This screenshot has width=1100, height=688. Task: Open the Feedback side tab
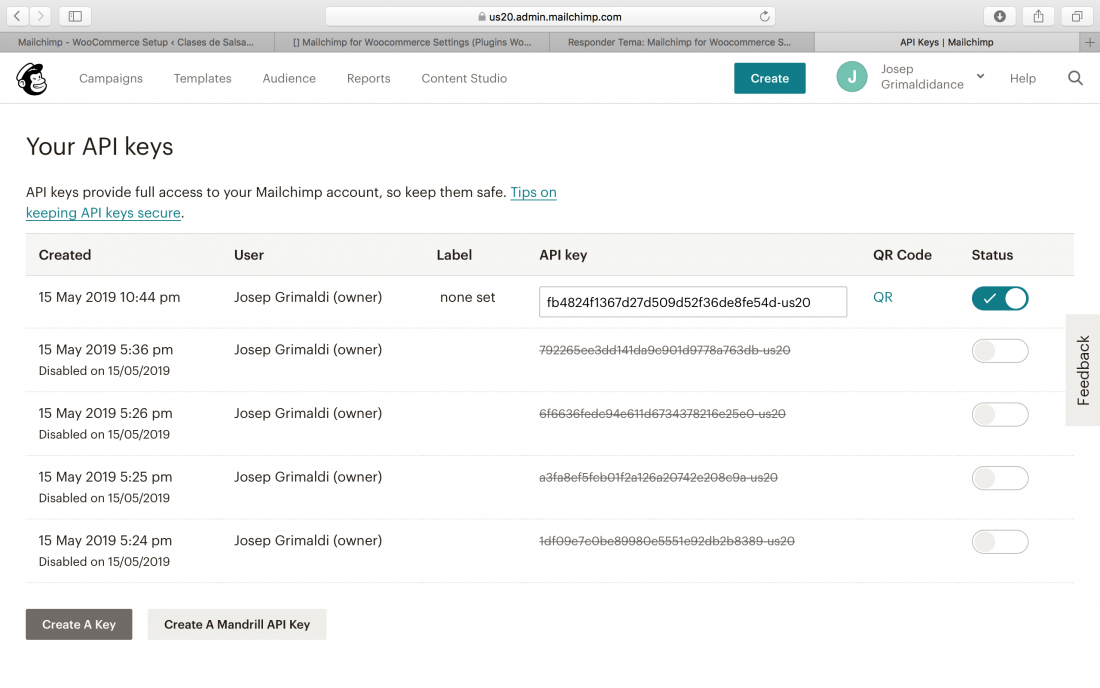pos(1083,370)
